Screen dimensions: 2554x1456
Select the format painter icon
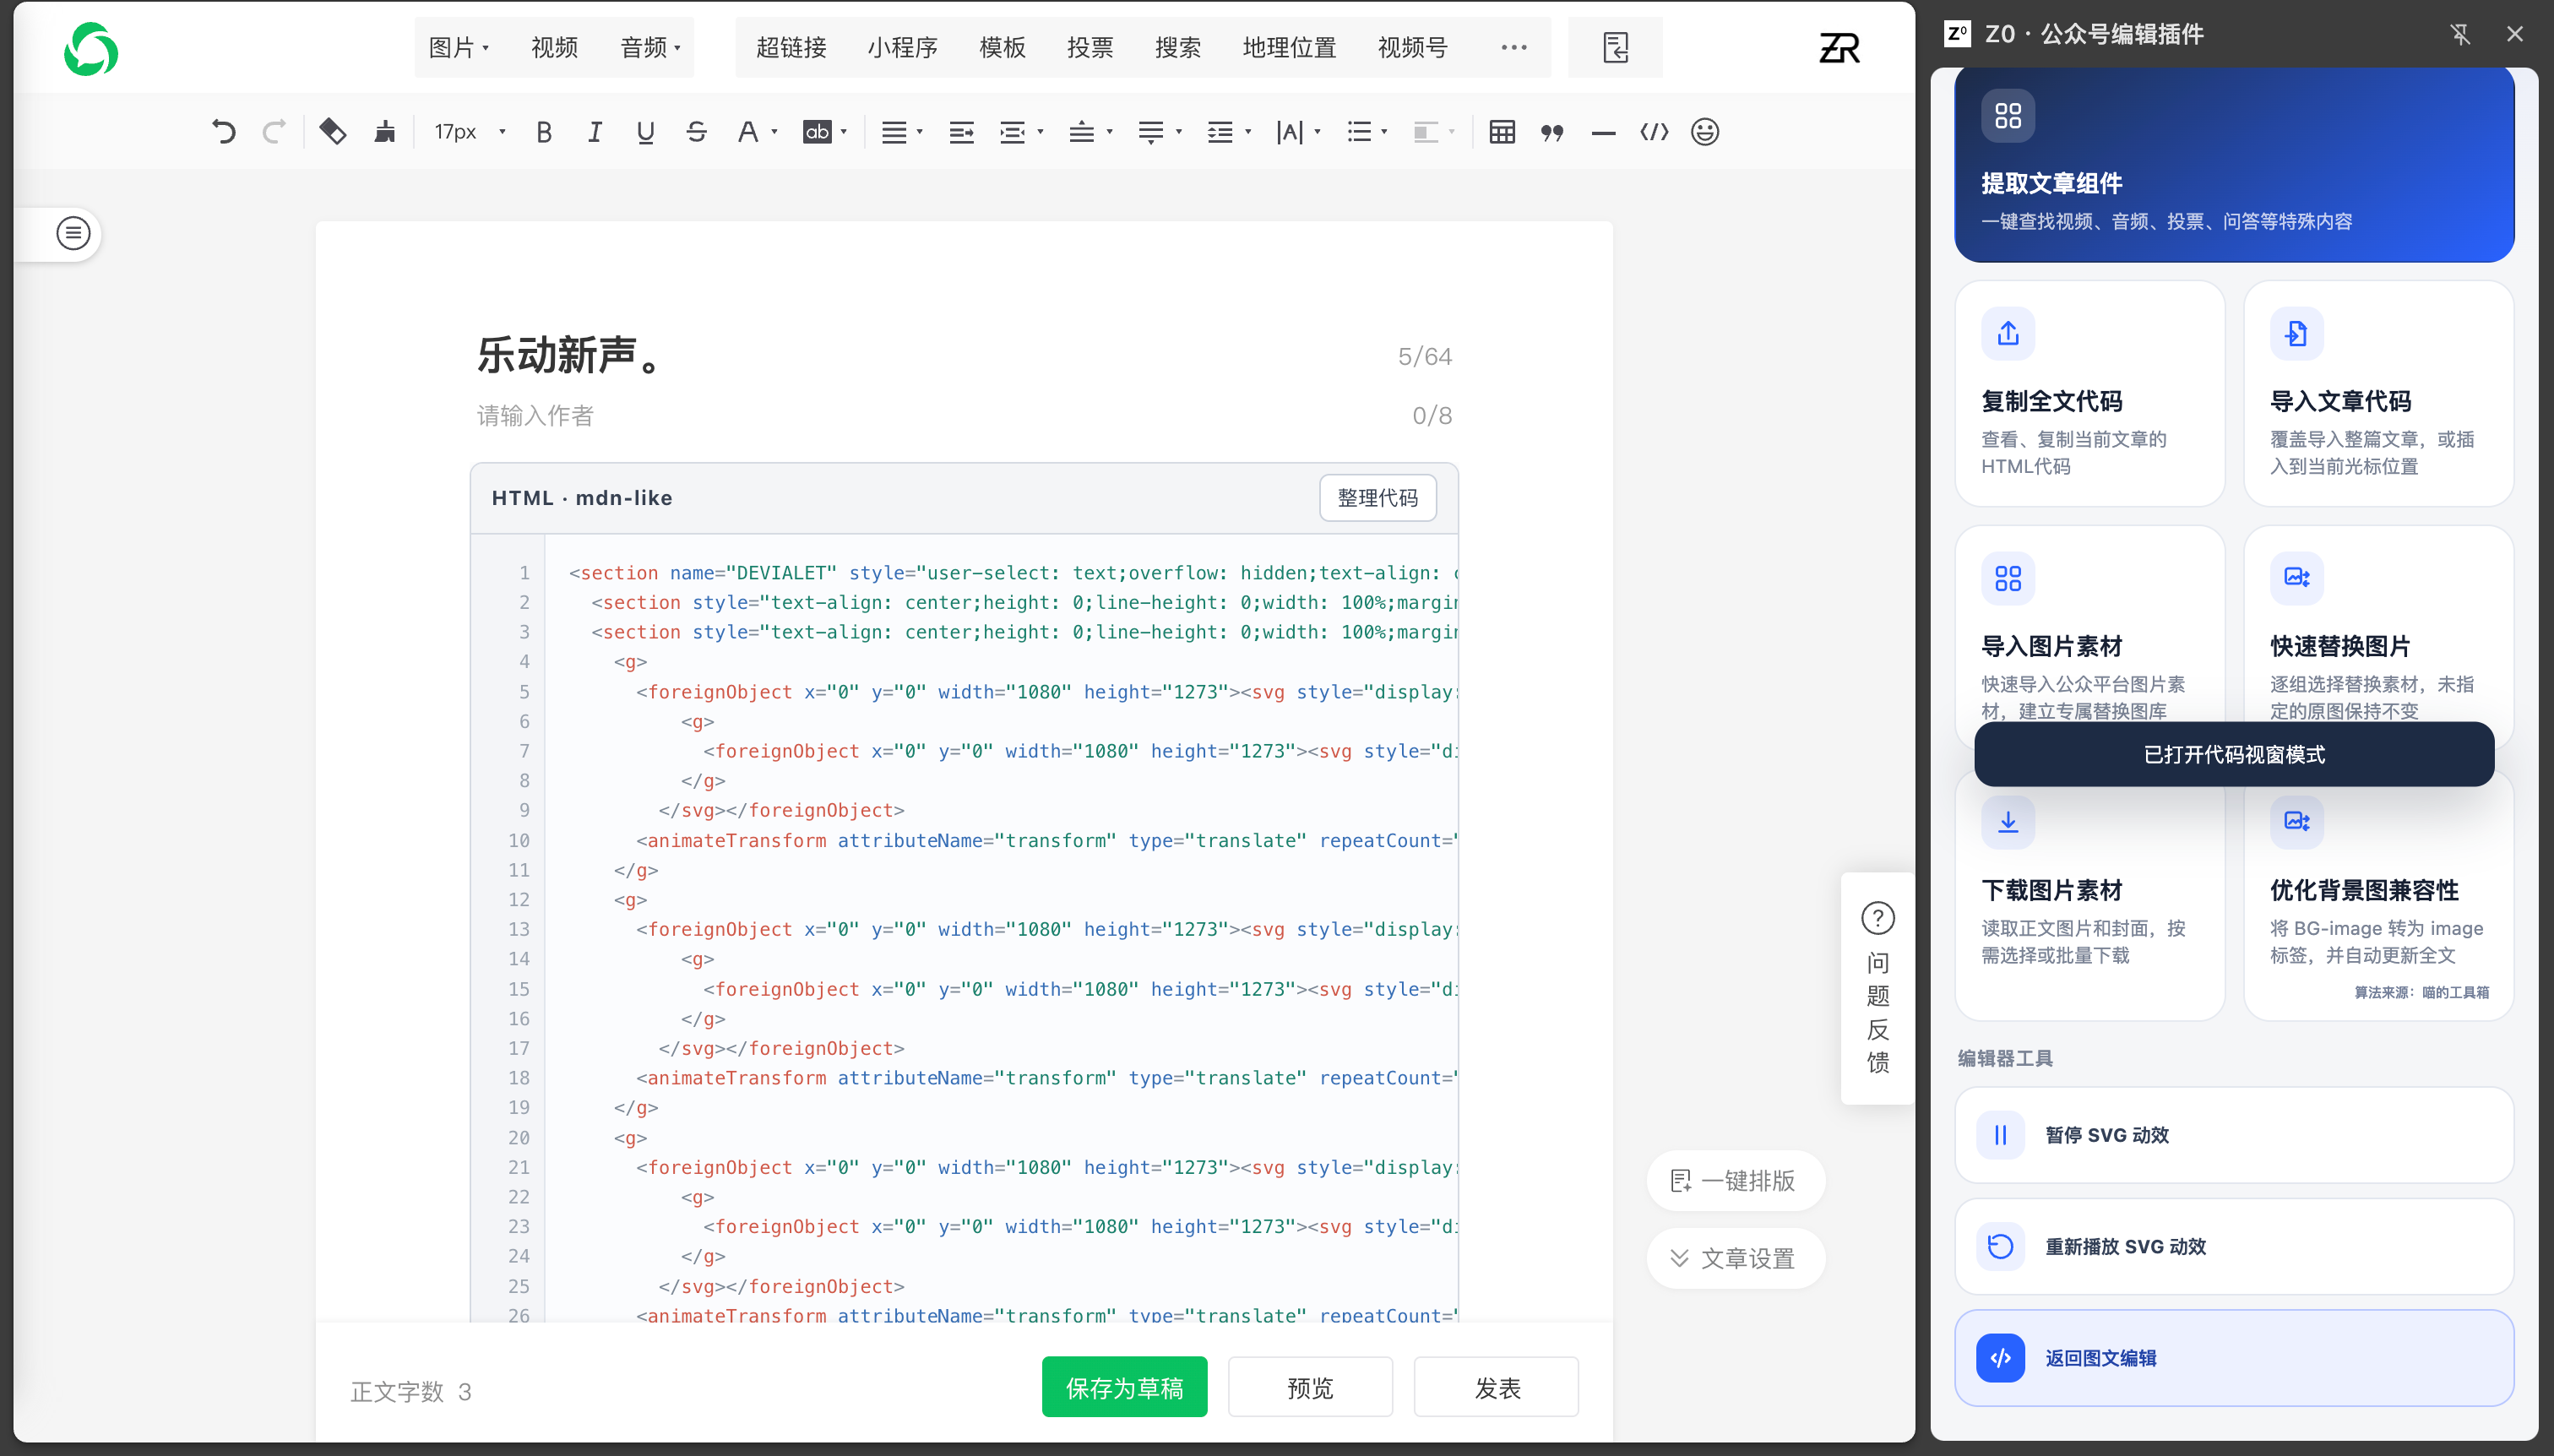[333, 132]
